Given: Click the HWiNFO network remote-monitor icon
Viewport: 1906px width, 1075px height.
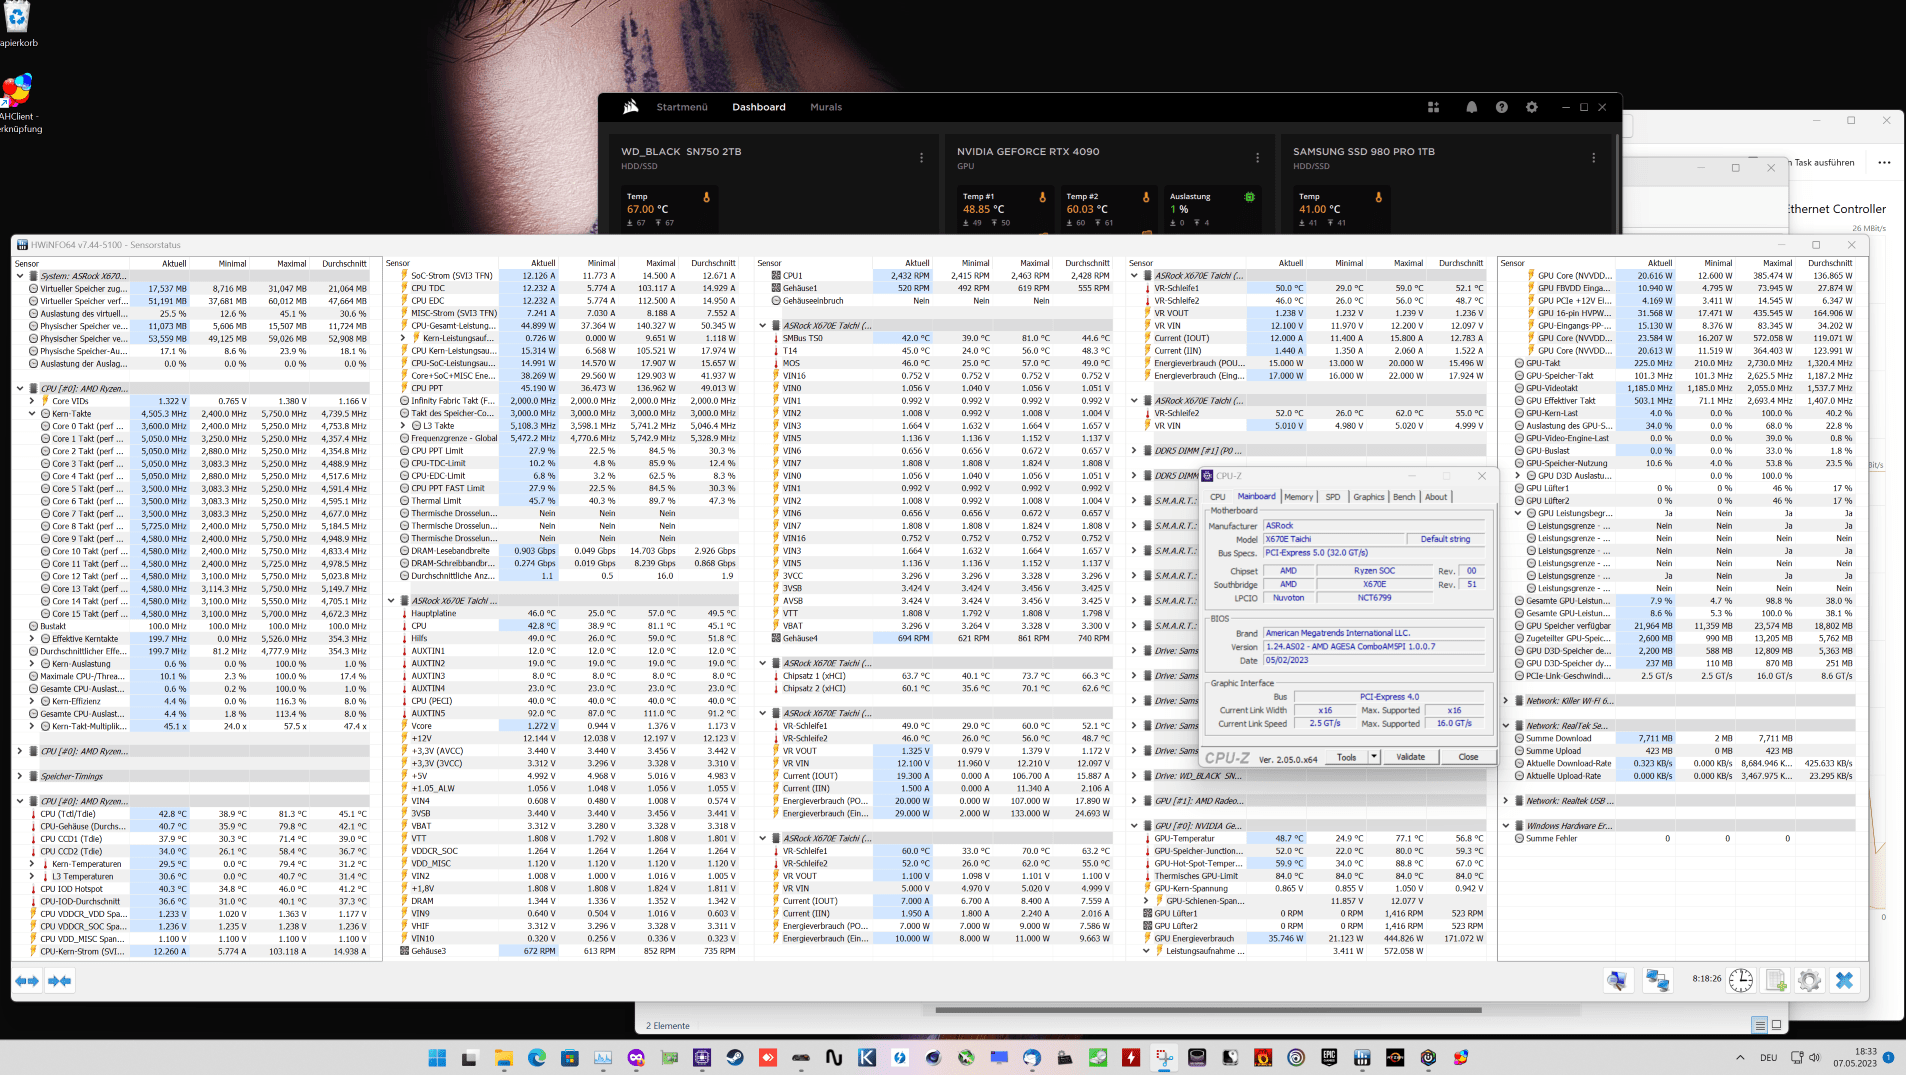Looking at the screenshot, I should click(1657, 981).
